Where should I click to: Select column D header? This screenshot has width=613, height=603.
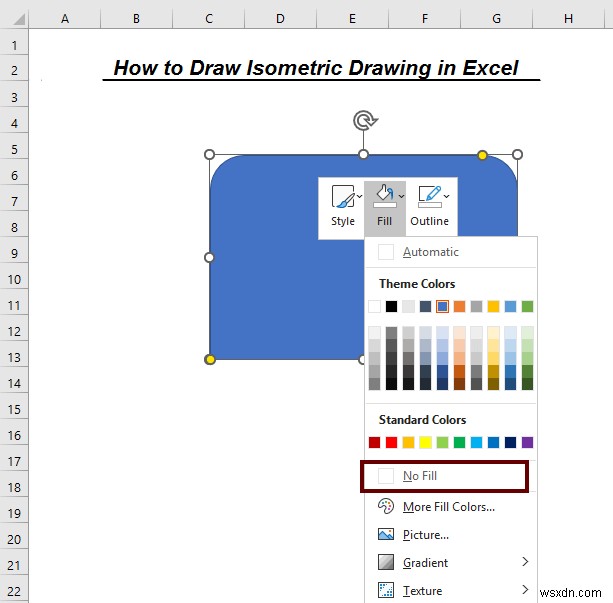pyautogui.click(x=280, y=18)
